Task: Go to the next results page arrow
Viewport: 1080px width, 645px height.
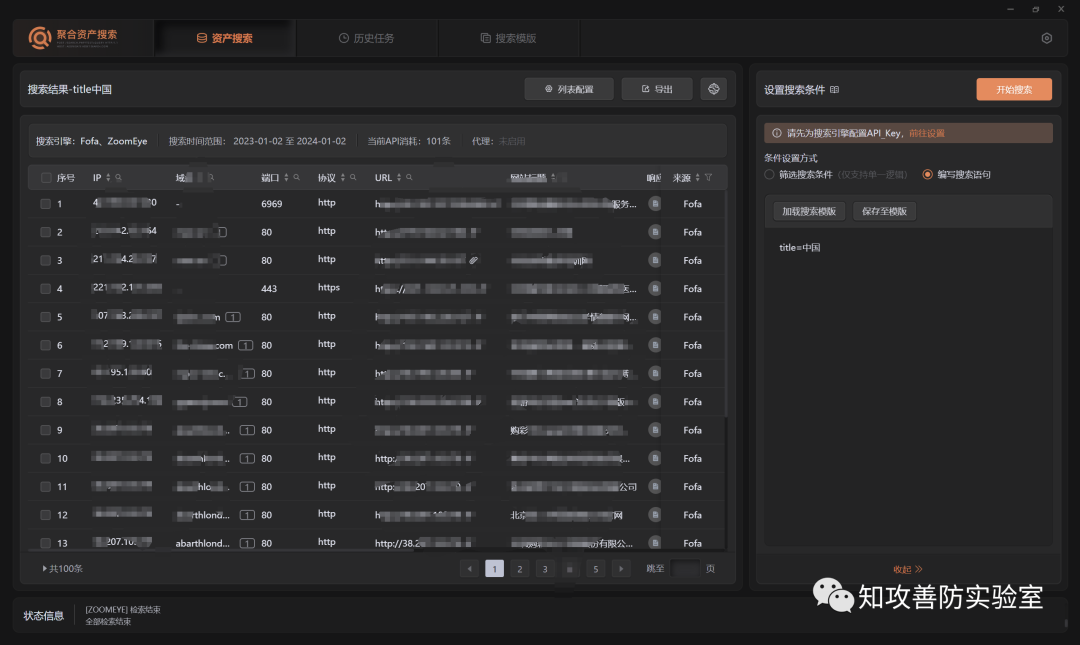Action: (621, 569)
